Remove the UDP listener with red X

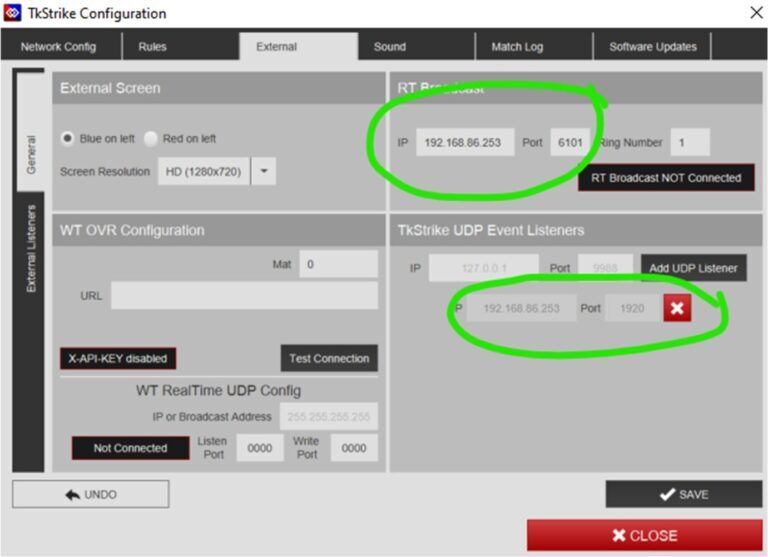point(677,308)
